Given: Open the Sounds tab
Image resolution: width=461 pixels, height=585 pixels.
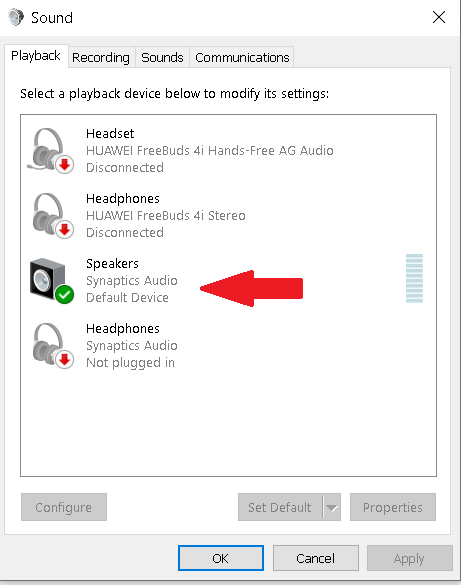Looking at the screenshot, I should 162,57.
